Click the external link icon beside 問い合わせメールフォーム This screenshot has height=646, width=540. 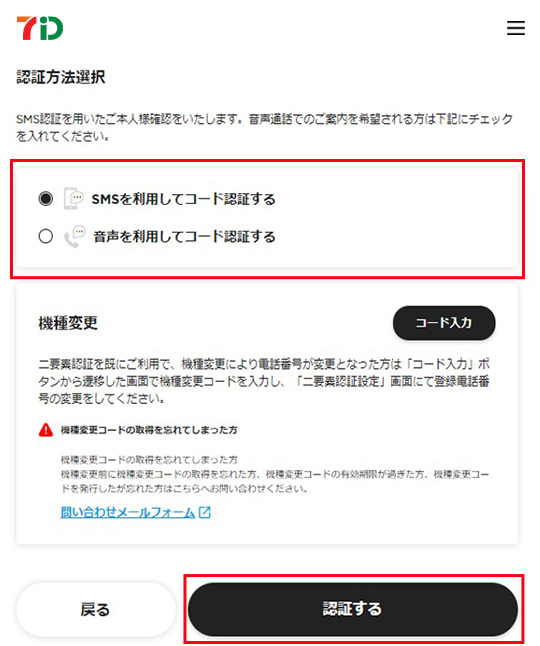205,512
